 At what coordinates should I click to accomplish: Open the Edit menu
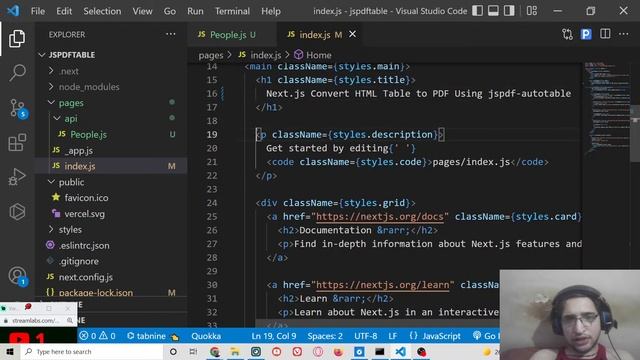[x=64, y=11]
